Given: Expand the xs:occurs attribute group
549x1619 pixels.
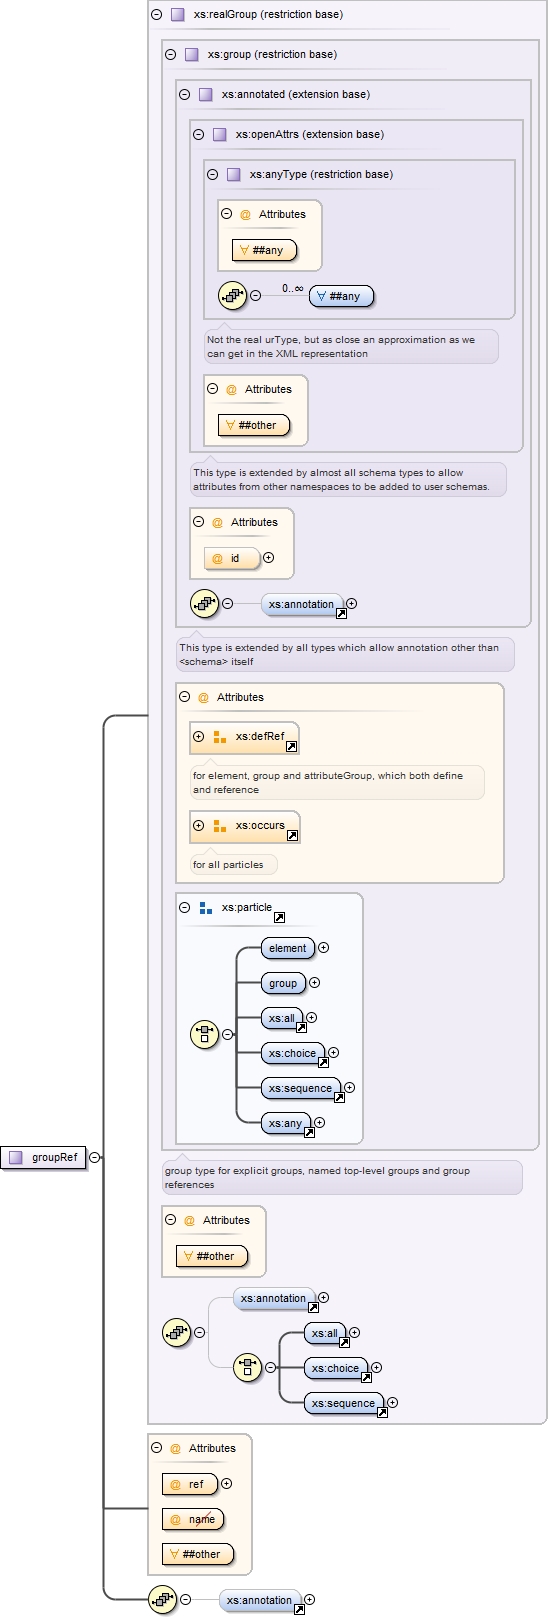Looking at the screenshot, I should (x=198, y=826).
